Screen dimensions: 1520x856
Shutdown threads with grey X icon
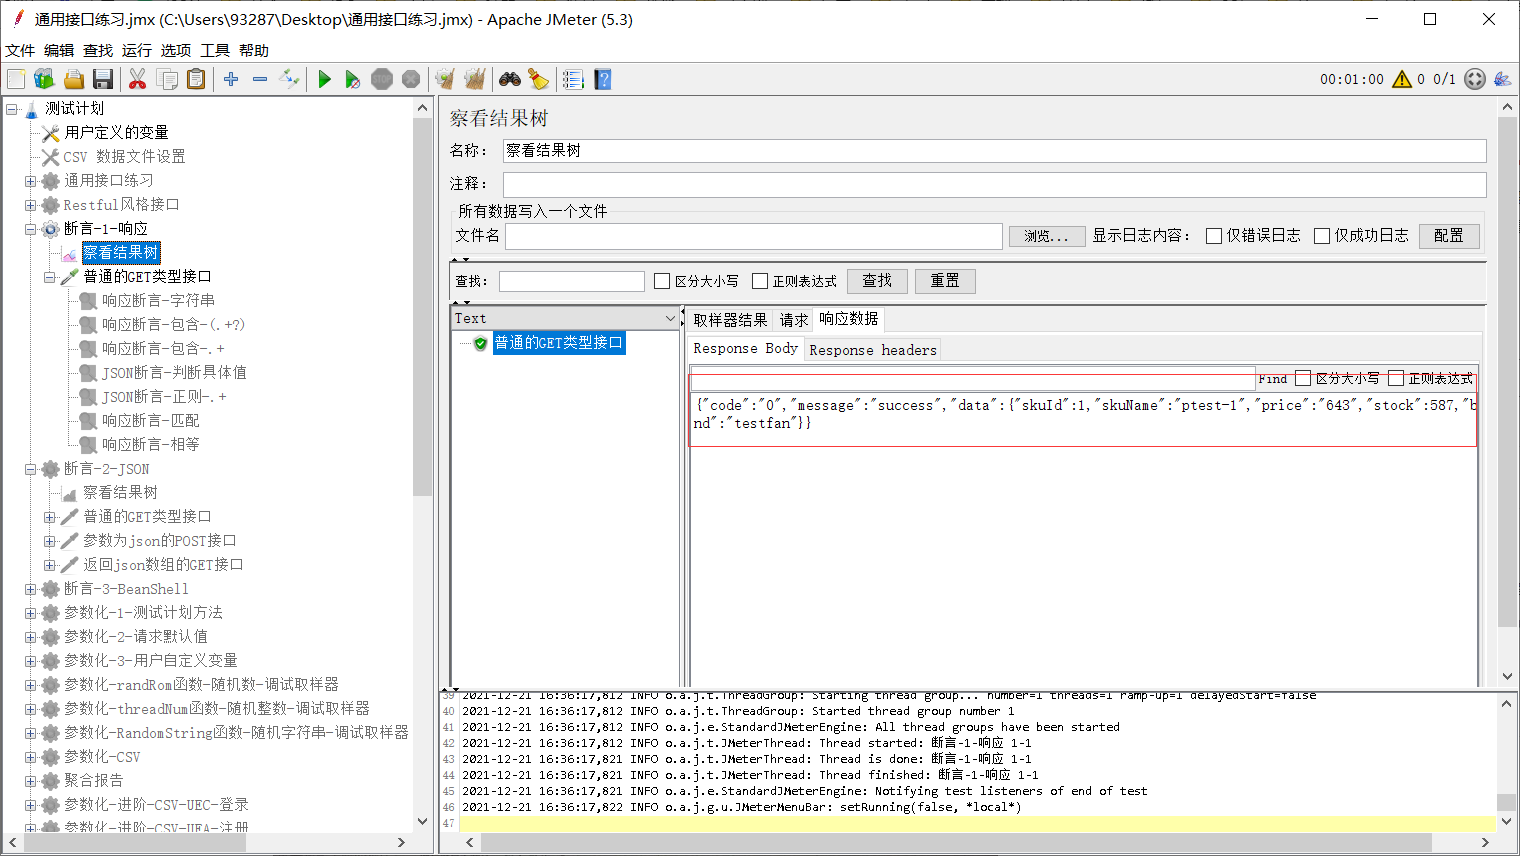click(411, 79)
